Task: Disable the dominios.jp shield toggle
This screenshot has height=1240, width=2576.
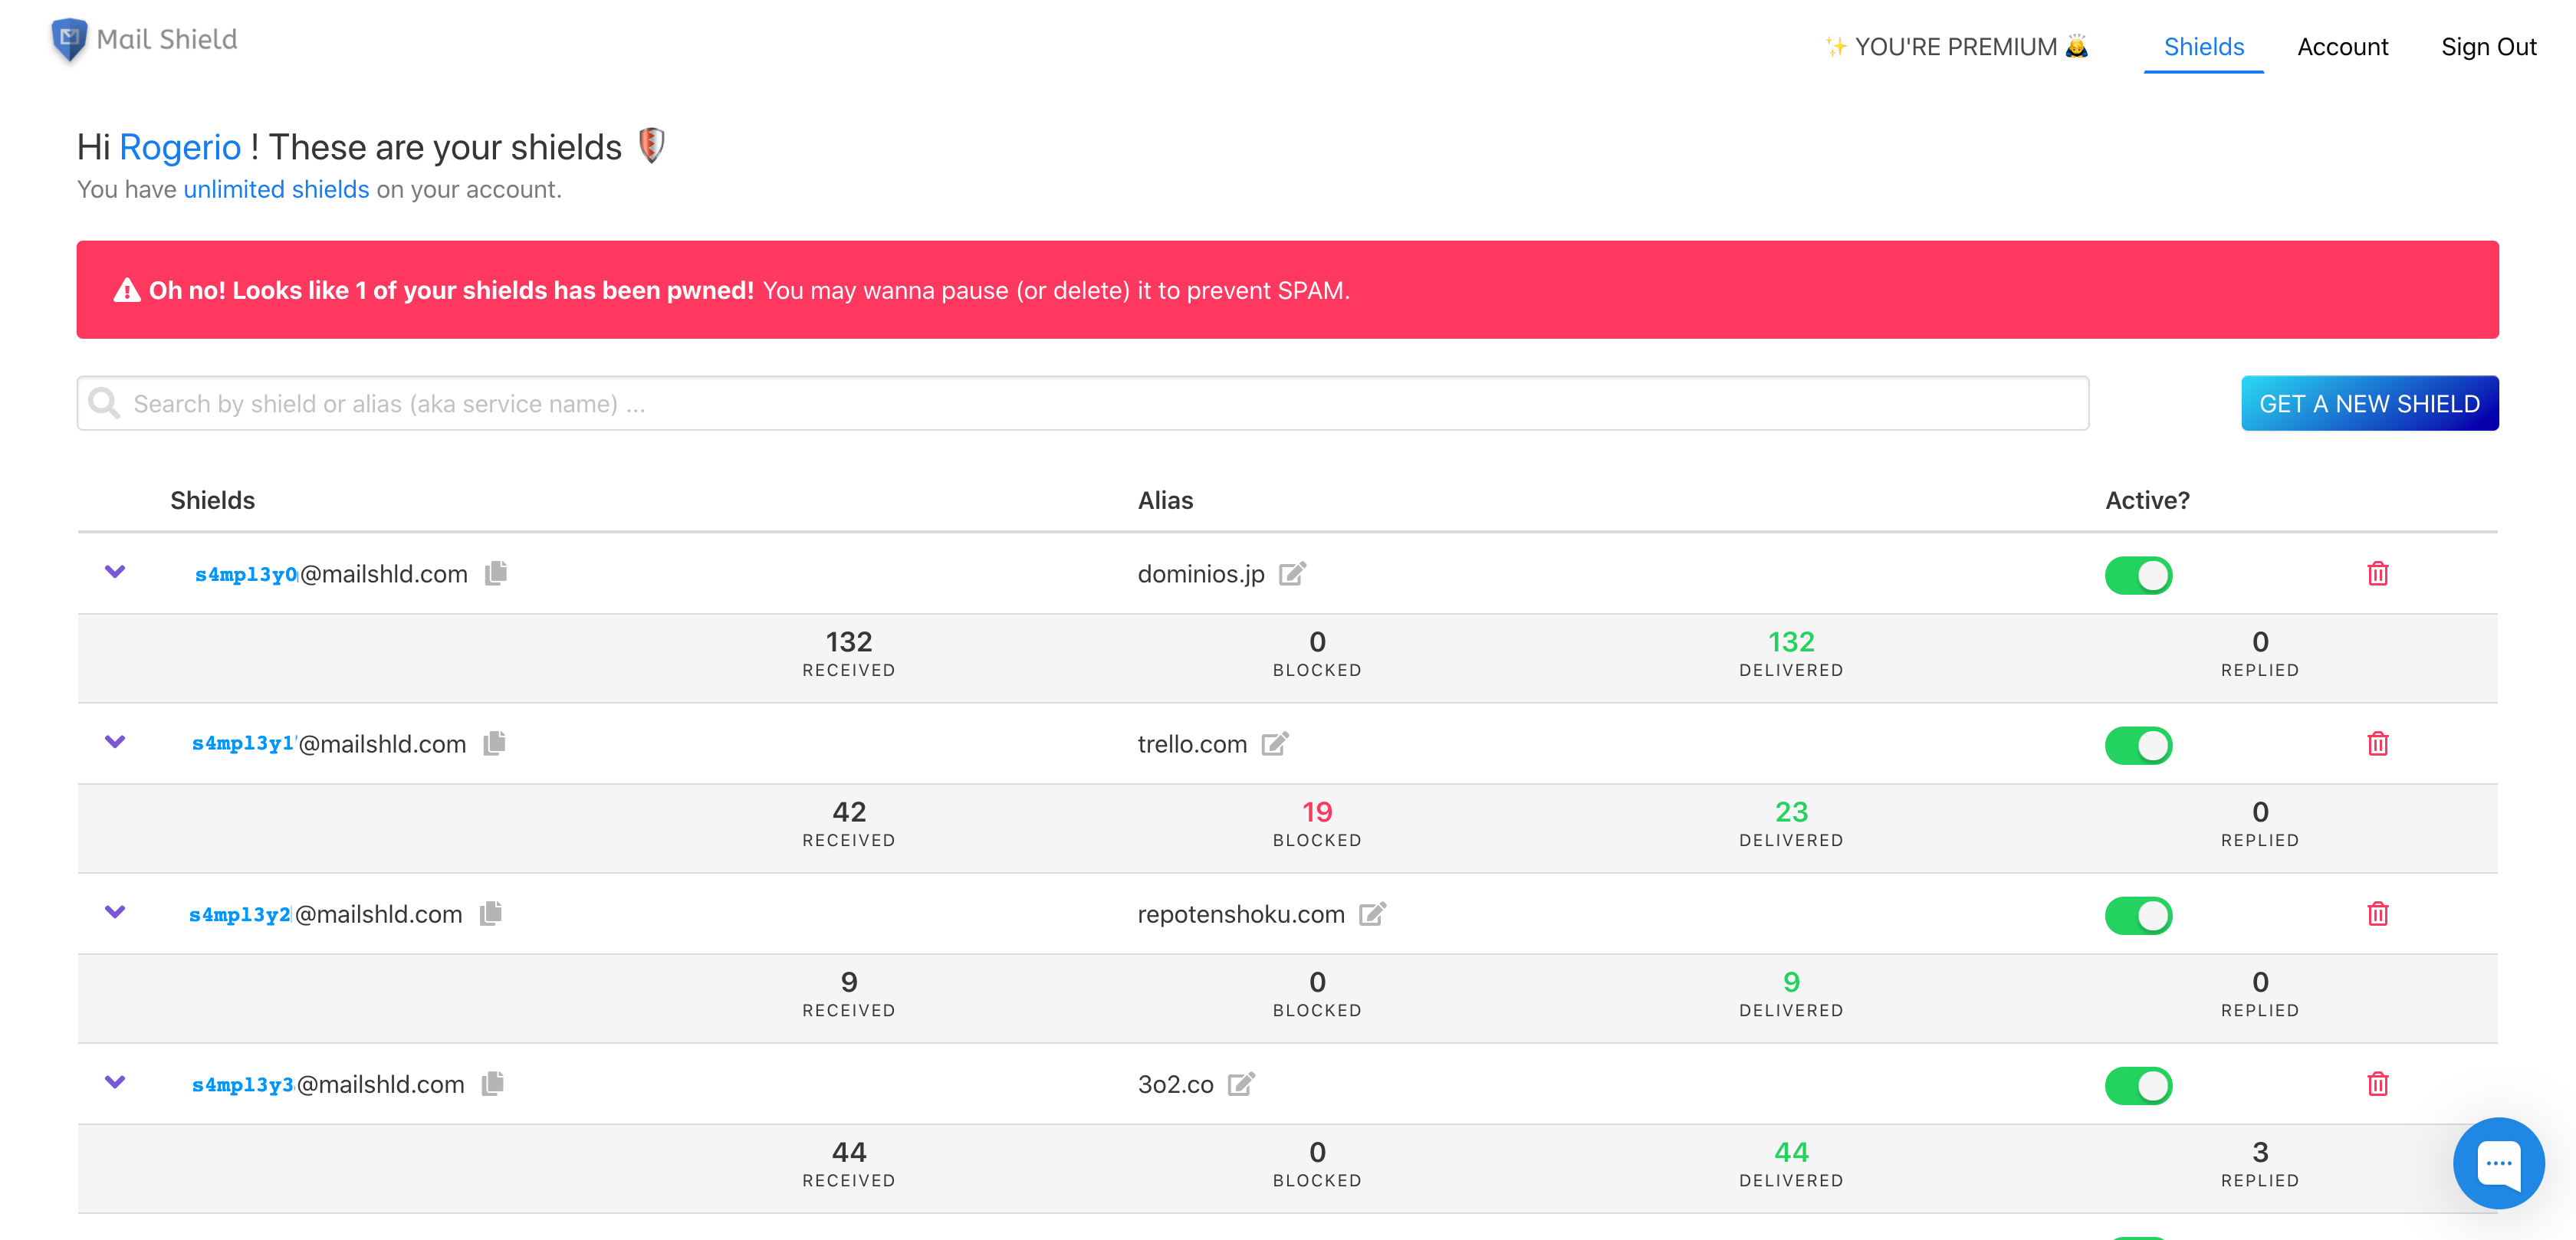Action: [2138, 575]
